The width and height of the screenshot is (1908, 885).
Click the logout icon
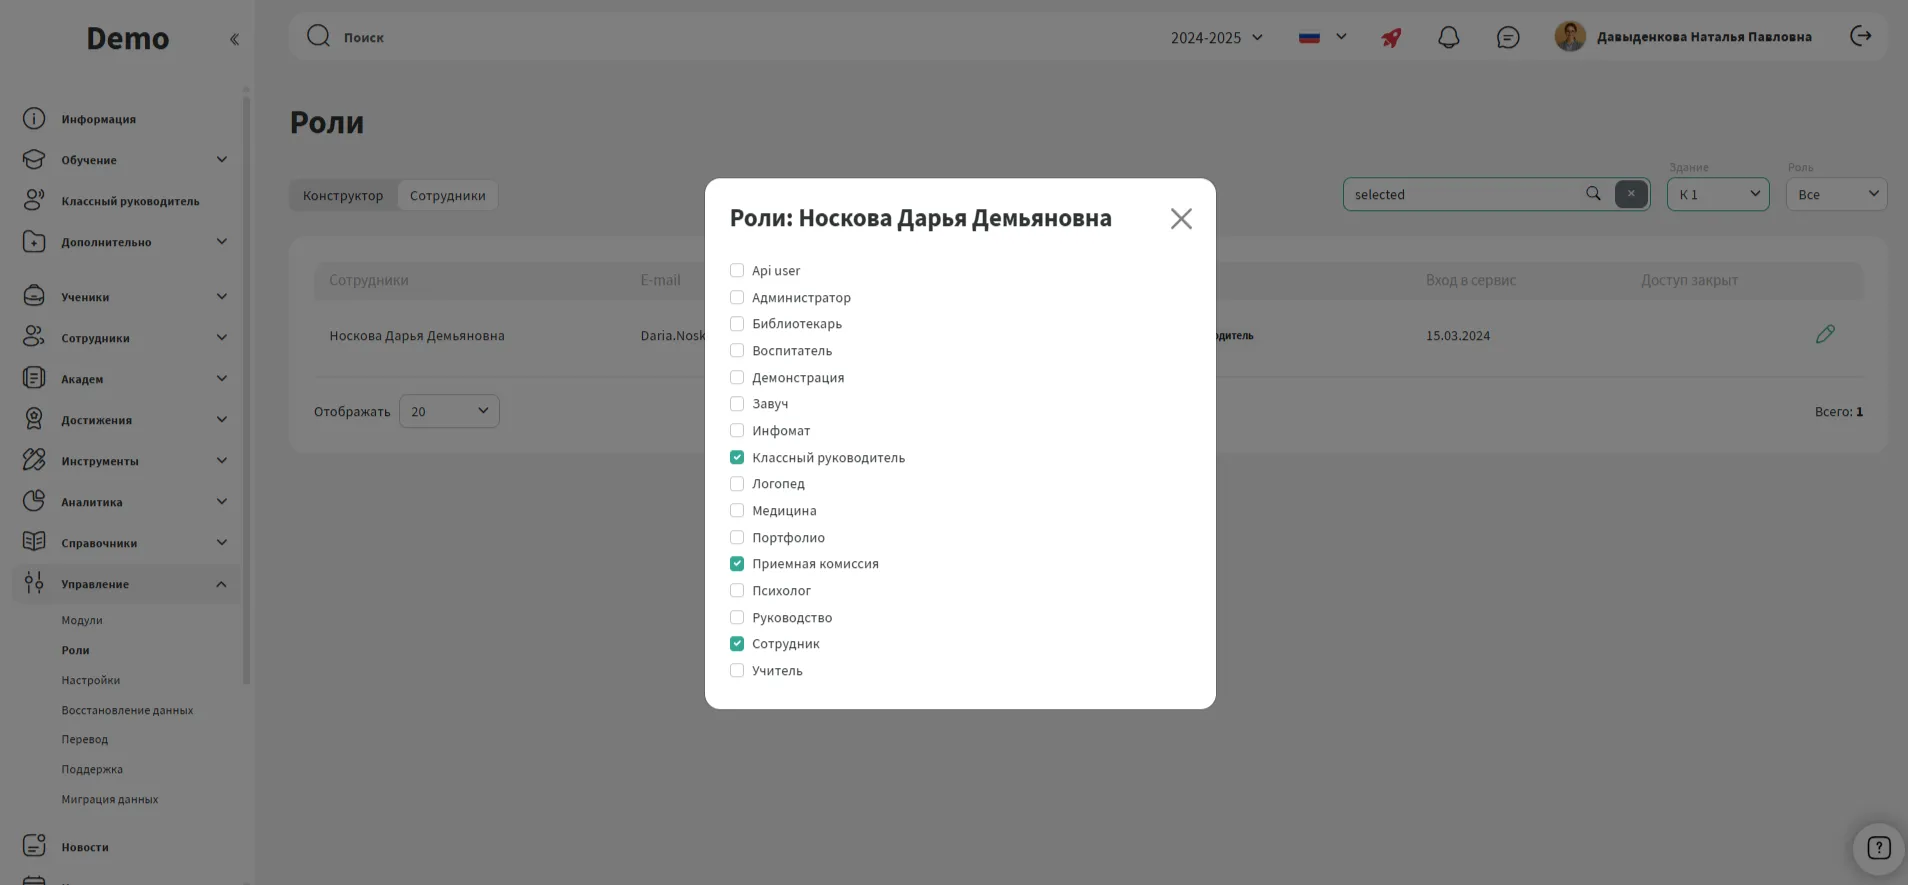pos(1860,37)
